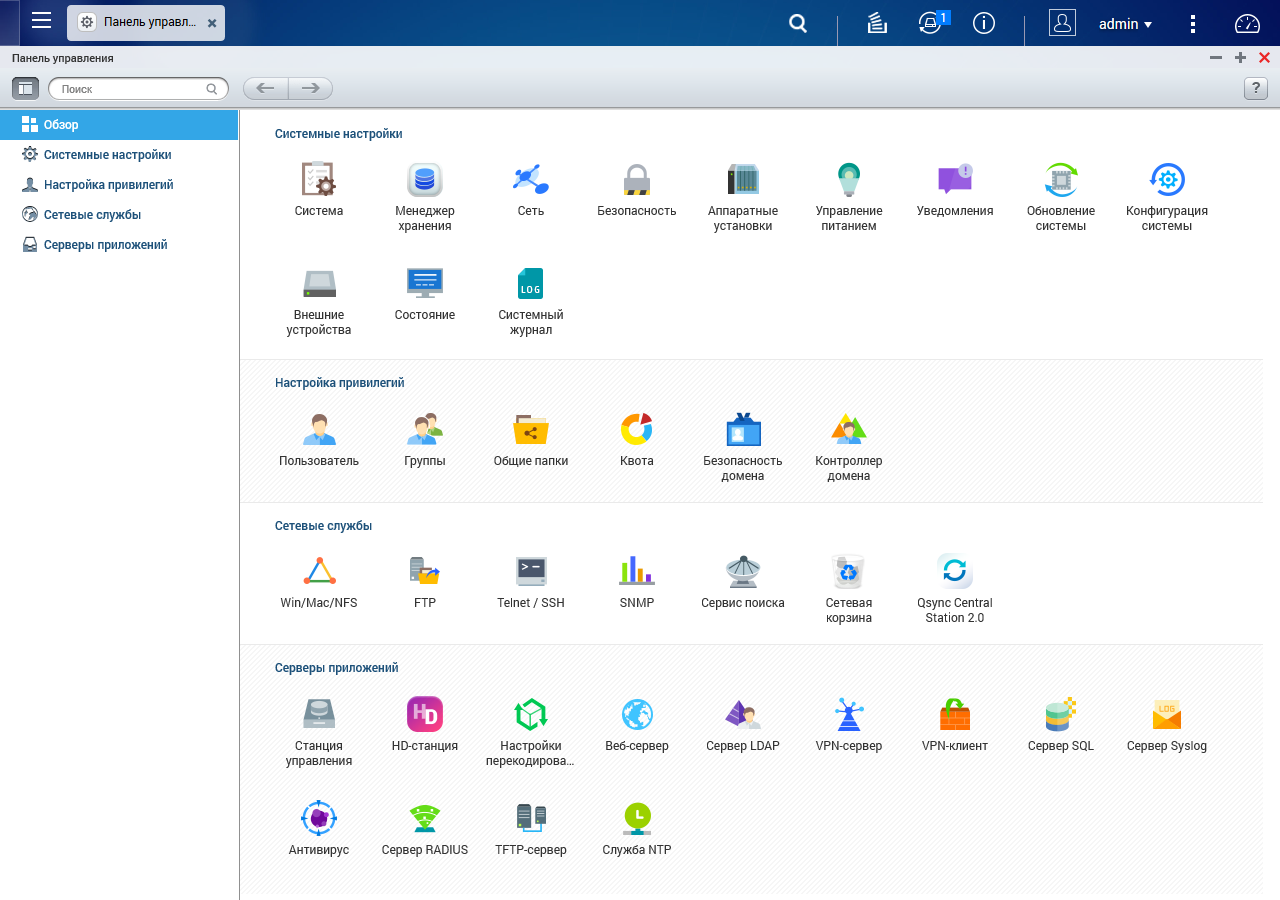Screen dimensions: 1280x900
Task: Open the main hamburger menu
Action: coord(41,21)
